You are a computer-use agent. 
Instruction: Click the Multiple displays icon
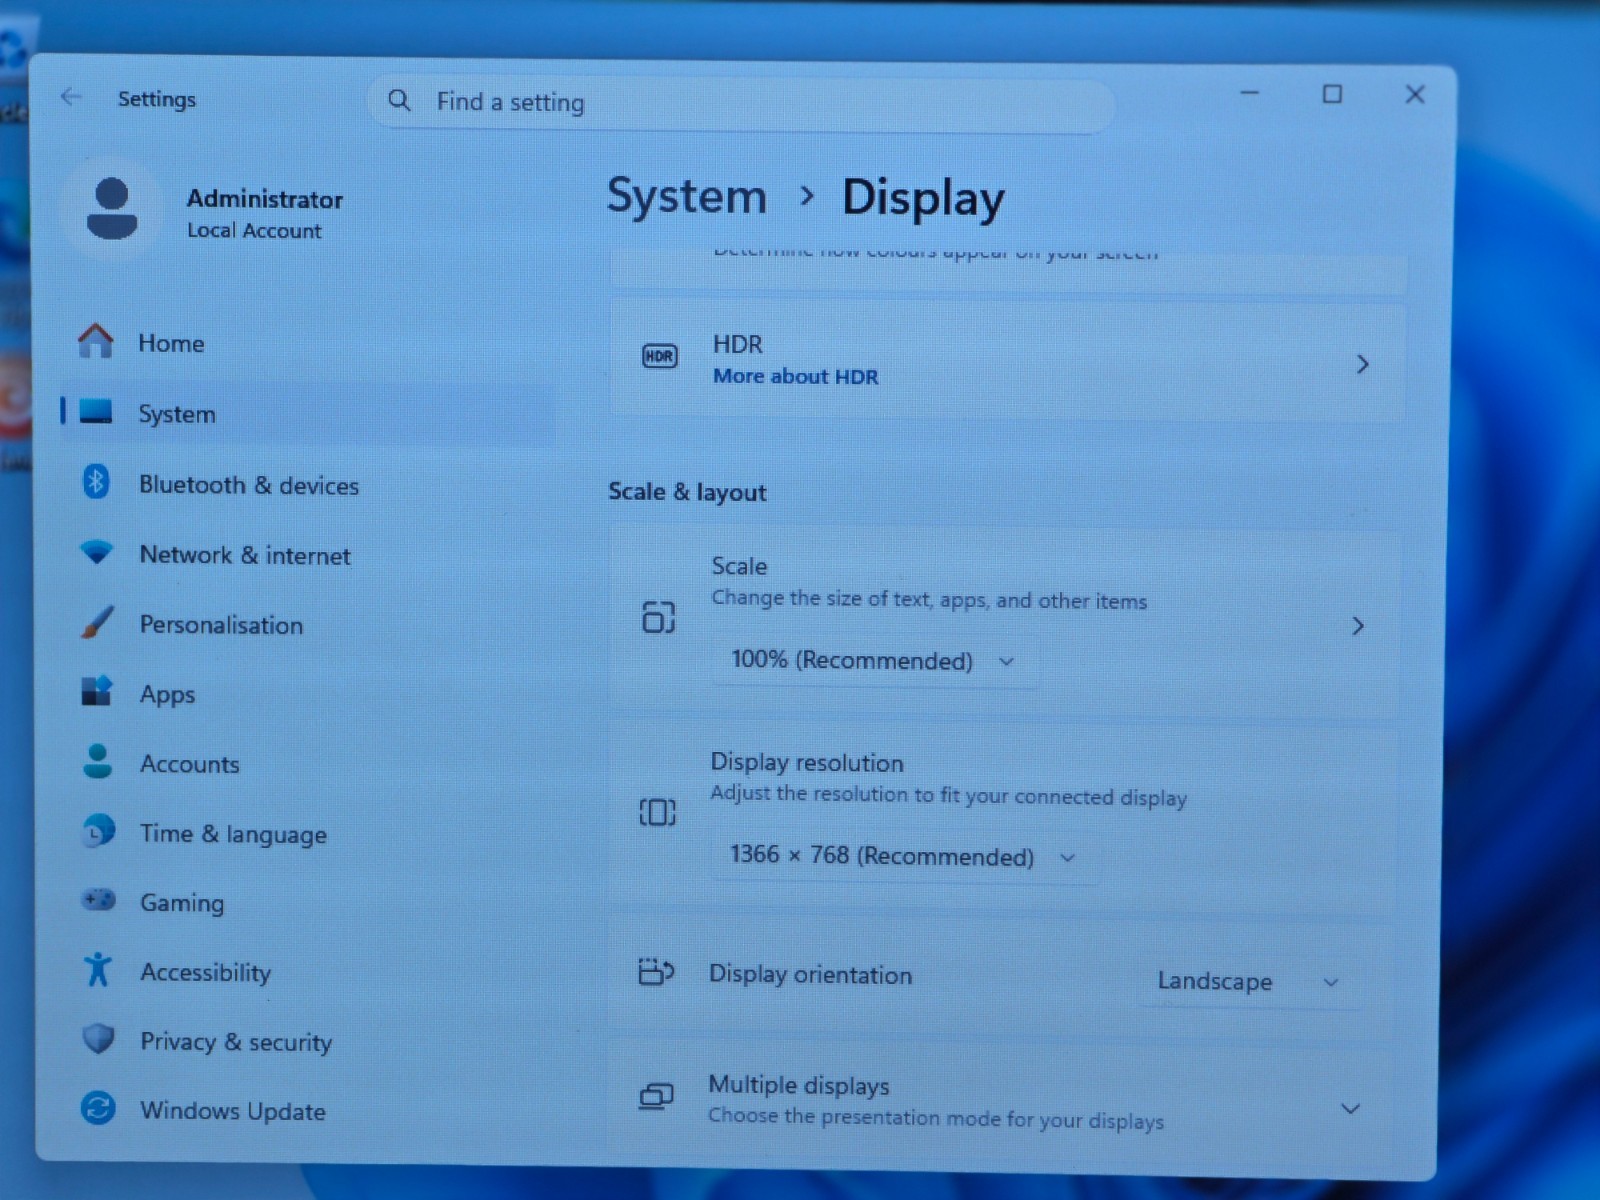pos(656,1097)
